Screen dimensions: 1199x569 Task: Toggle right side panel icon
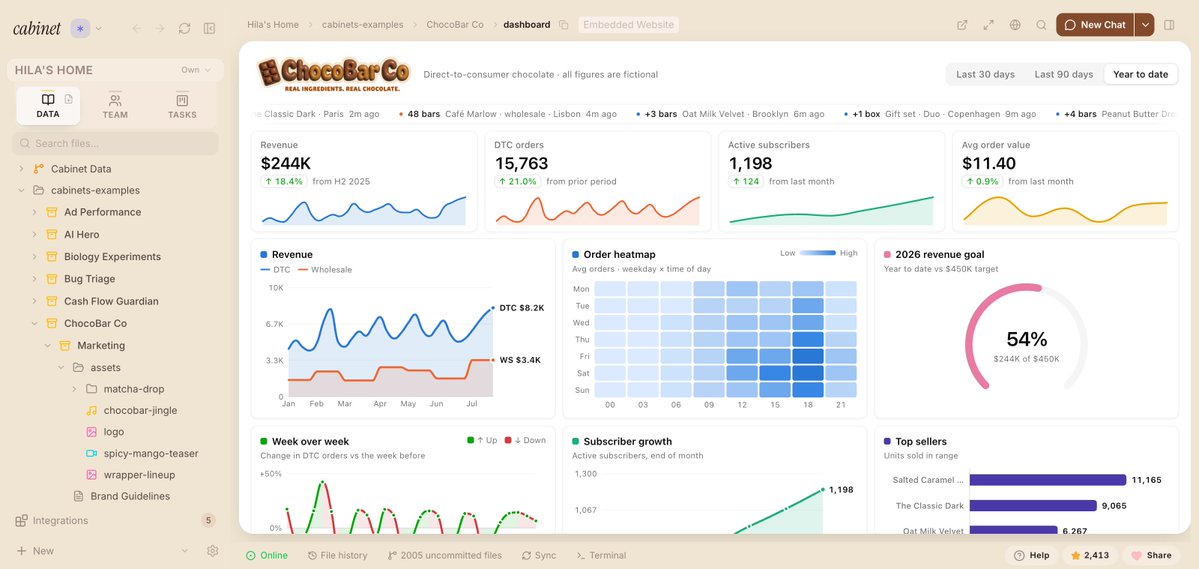click(x=1169, y=24)
